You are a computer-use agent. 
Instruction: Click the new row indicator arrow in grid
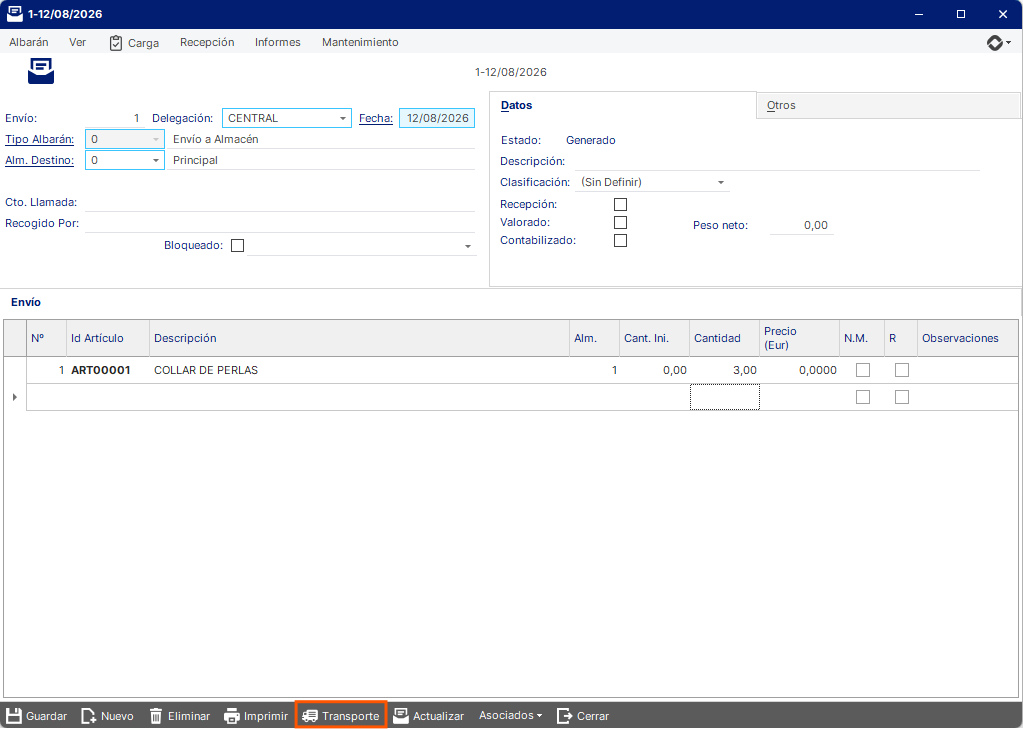[x=14, y=397]
